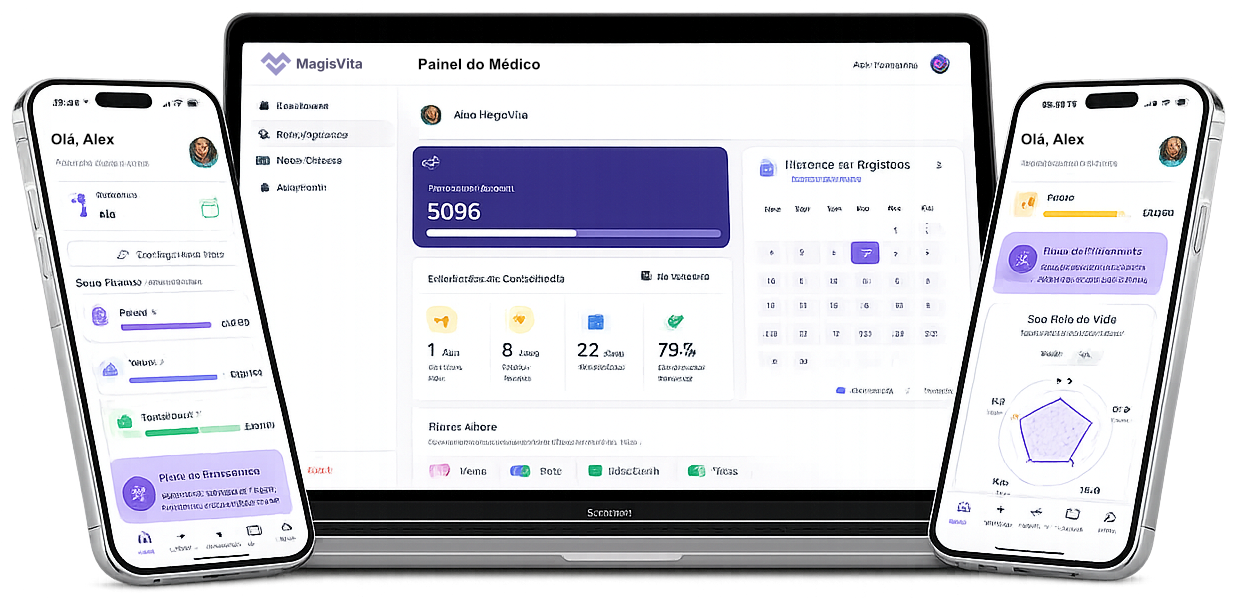This screenshot has width=1252, height=598.
Task: Click the progress bar in the 5096 card
Action: [573, 233]
